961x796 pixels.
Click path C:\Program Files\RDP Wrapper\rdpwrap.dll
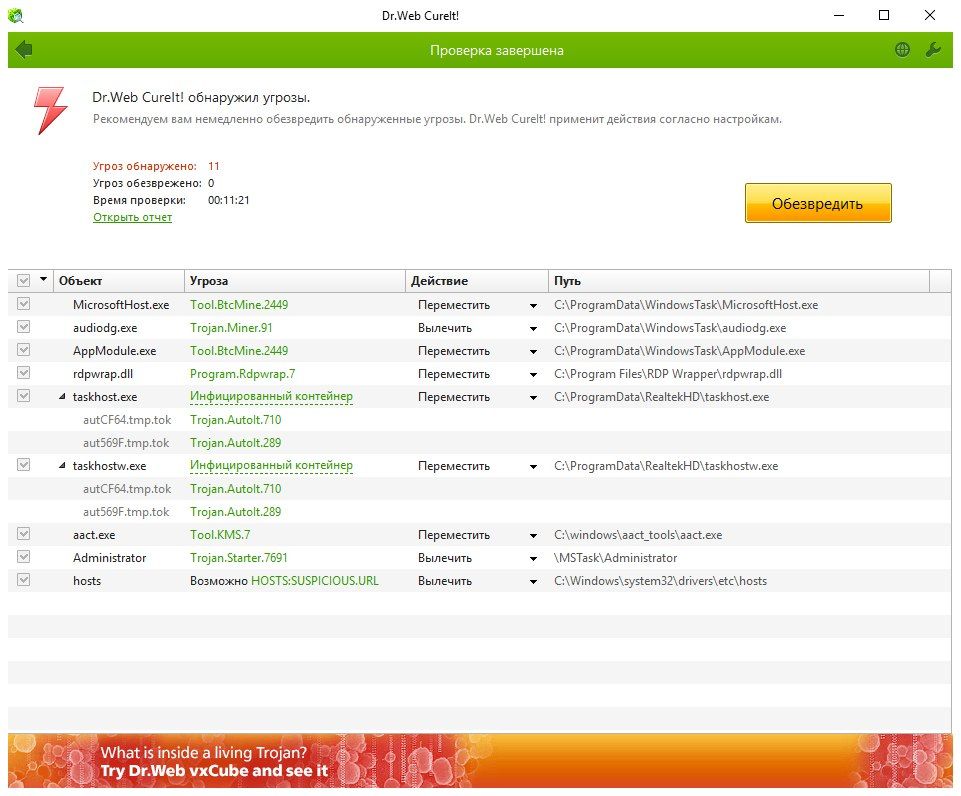tap(668, 374)
